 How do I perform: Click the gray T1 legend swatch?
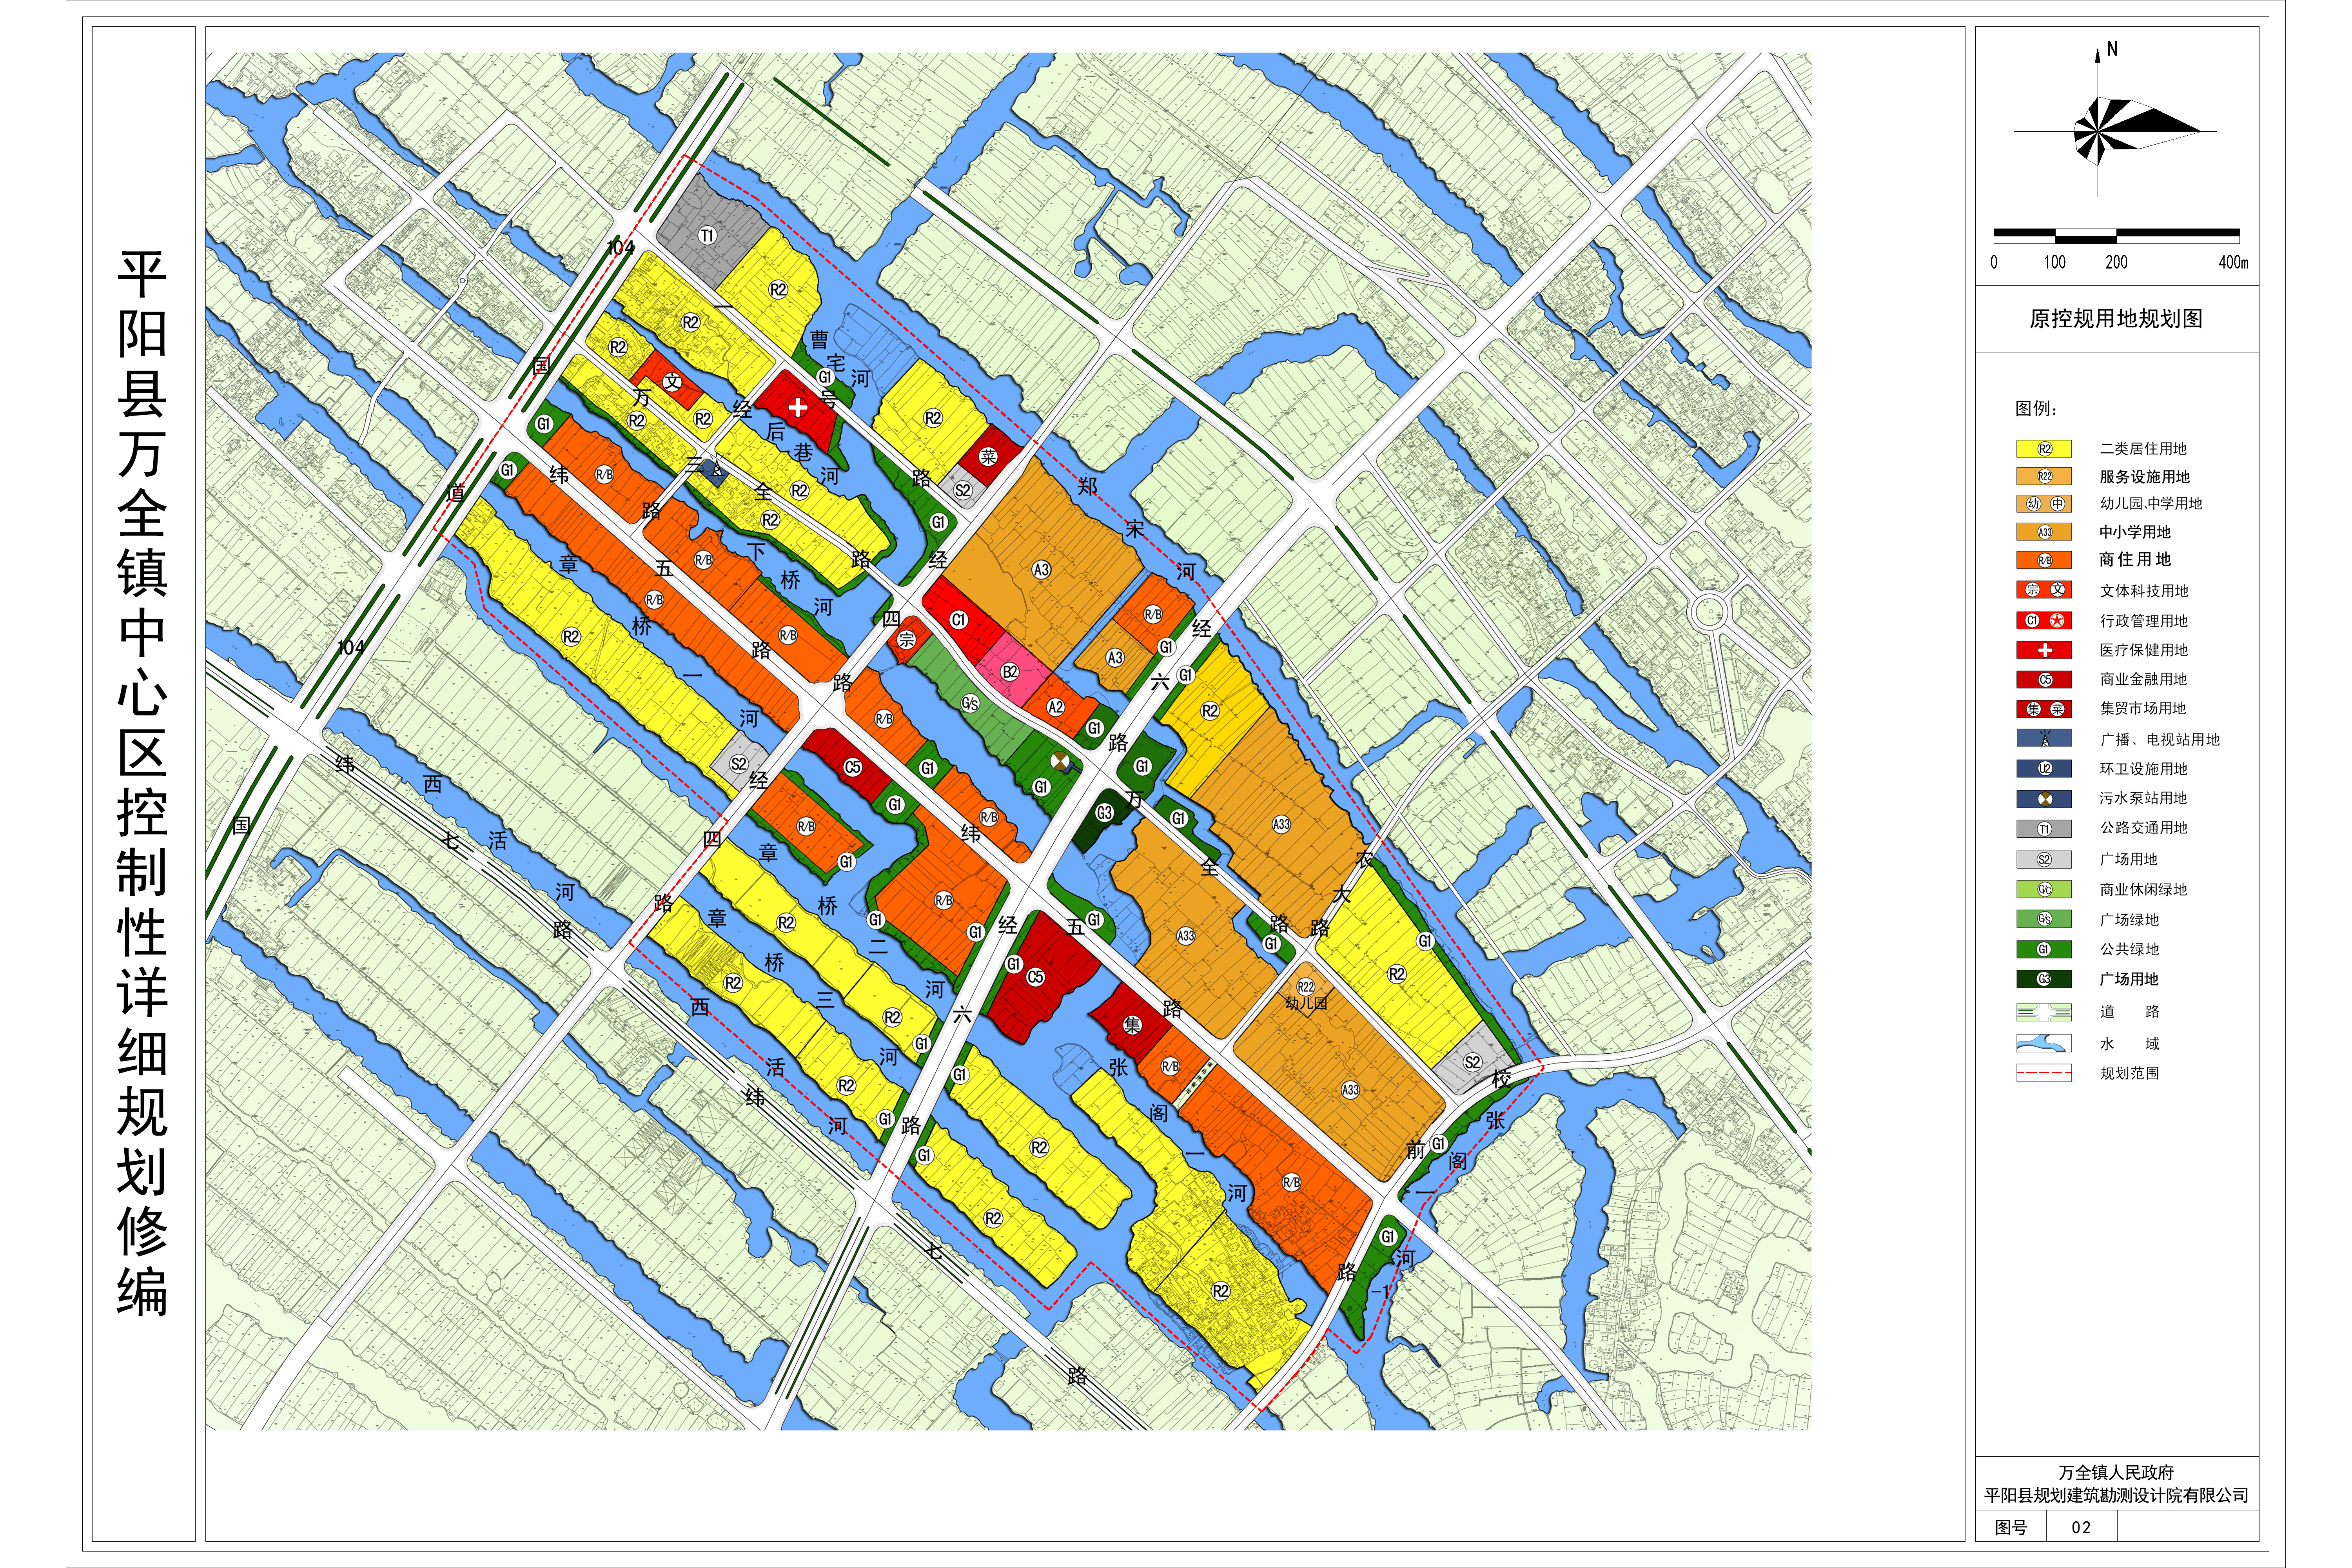(2044, 829)
